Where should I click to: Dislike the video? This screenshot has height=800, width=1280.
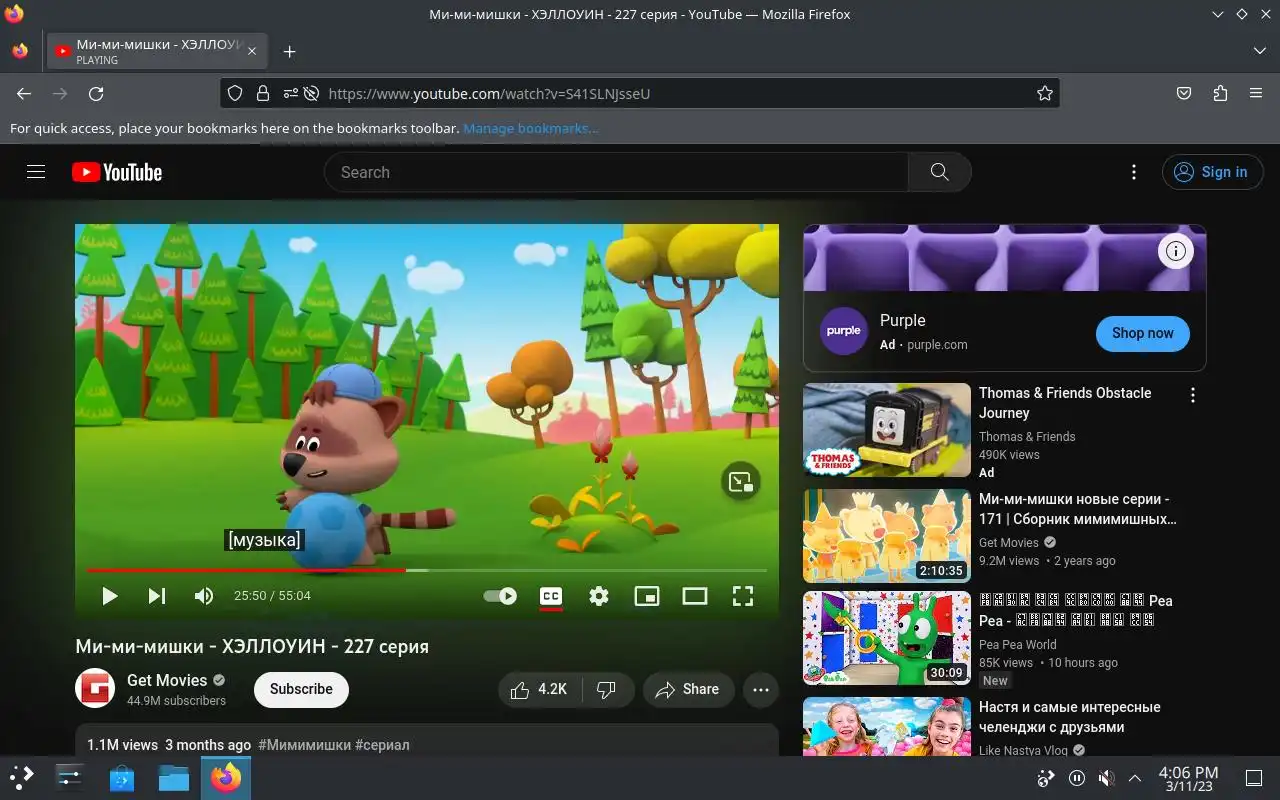pos(606,689)
